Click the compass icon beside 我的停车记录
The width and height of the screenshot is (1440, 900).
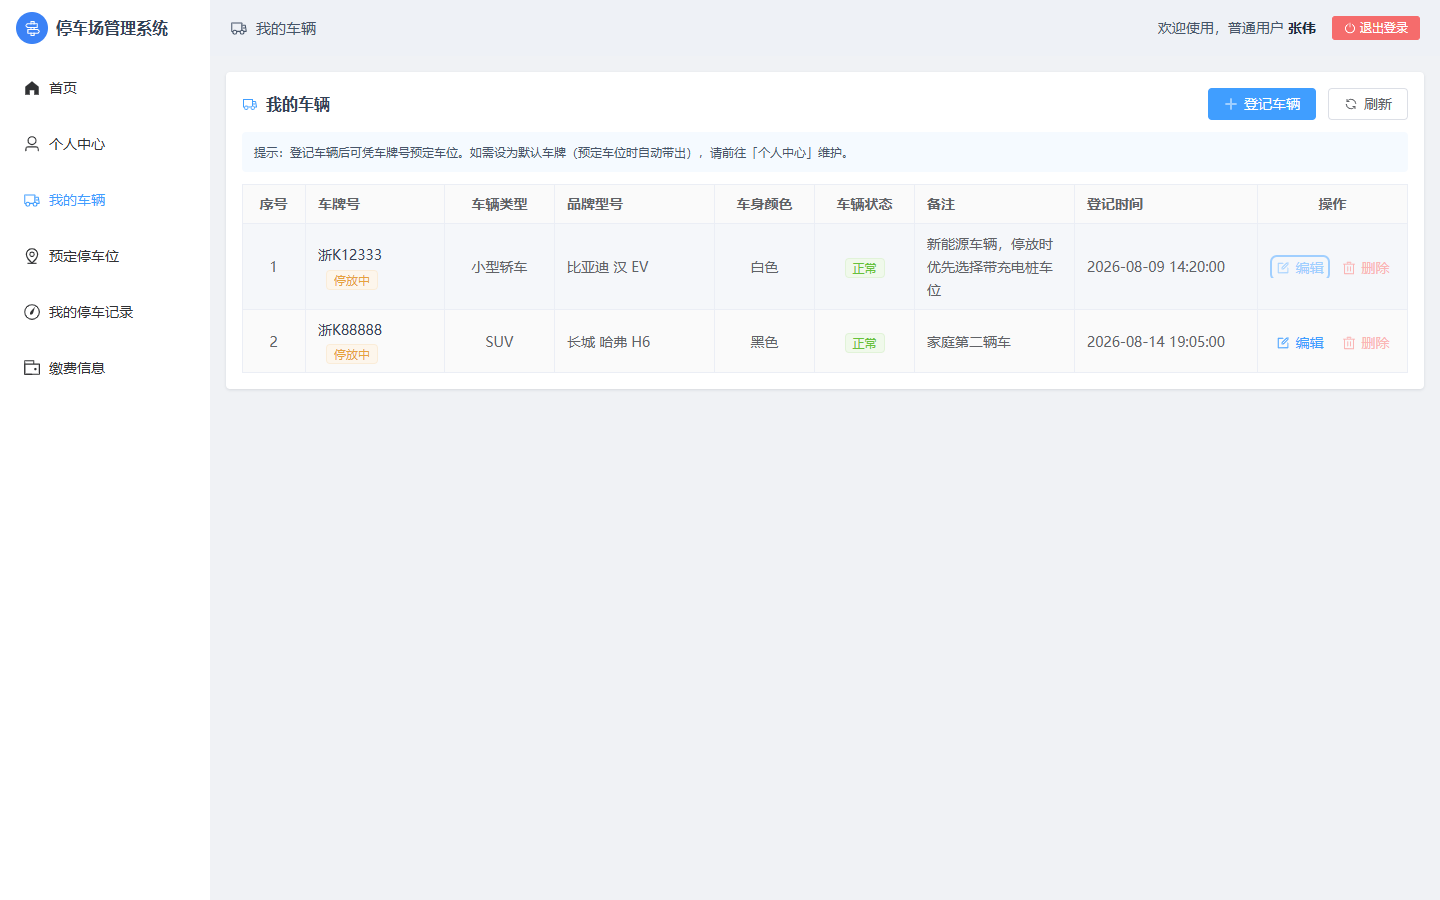point(32,312)
